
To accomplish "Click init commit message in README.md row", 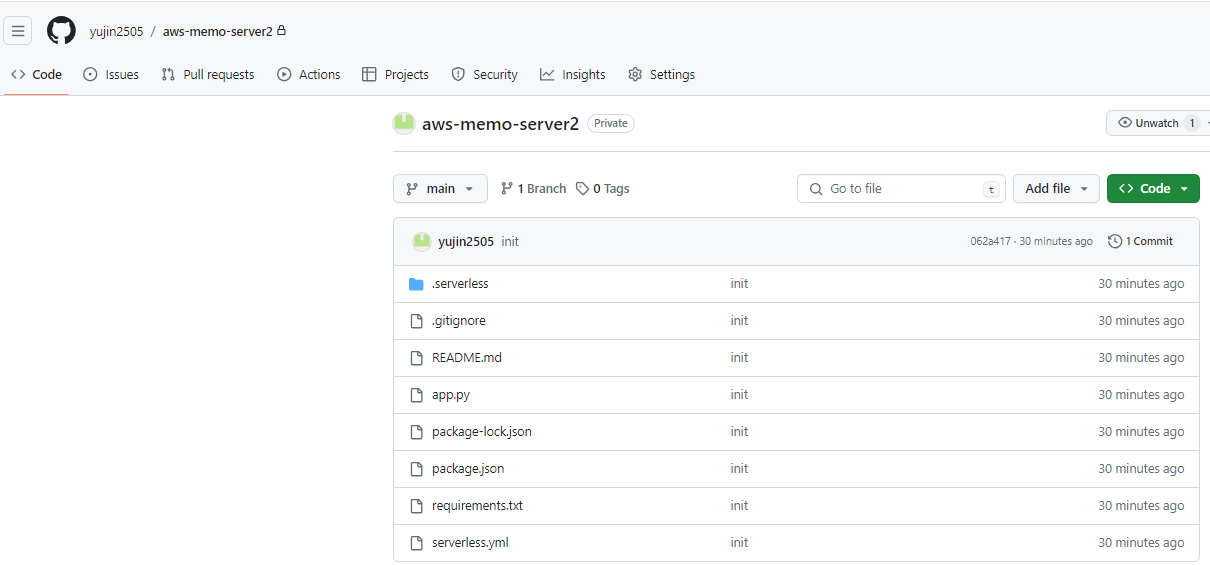I will (739, 358).
